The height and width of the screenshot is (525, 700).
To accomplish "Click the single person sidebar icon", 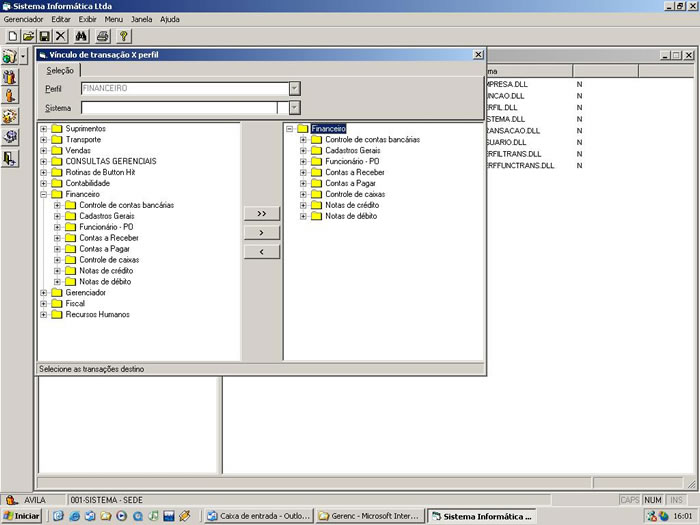I will 9,96.
